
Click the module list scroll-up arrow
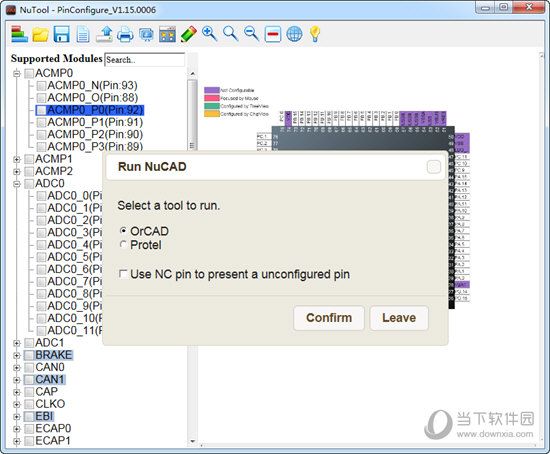click(192, 73)
